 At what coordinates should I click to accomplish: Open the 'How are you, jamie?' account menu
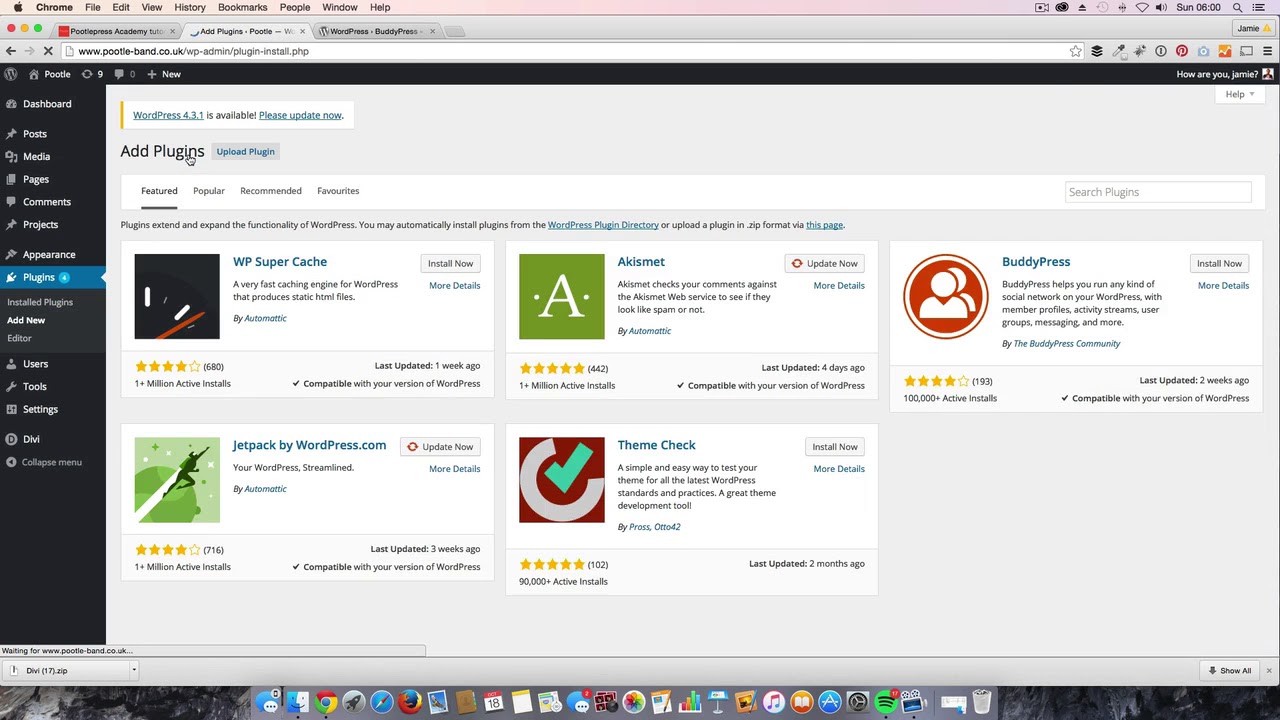click(x=1225, y=74)
